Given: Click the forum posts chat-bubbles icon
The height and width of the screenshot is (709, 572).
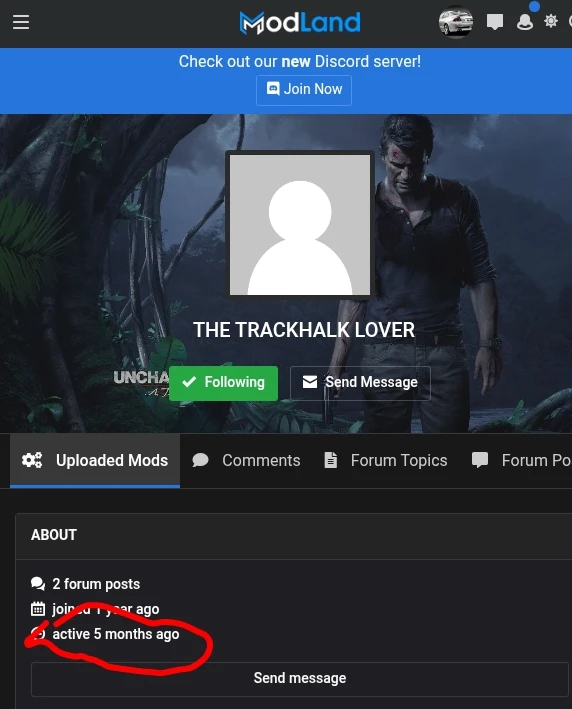Looking at the screenshot, I should (38, 584).
